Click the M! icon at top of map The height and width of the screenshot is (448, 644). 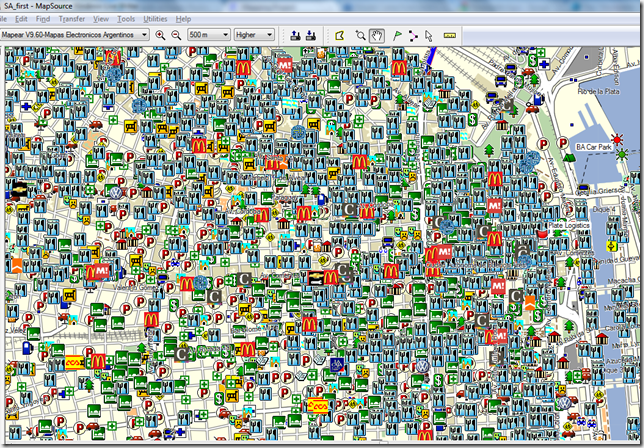point(285,65)
